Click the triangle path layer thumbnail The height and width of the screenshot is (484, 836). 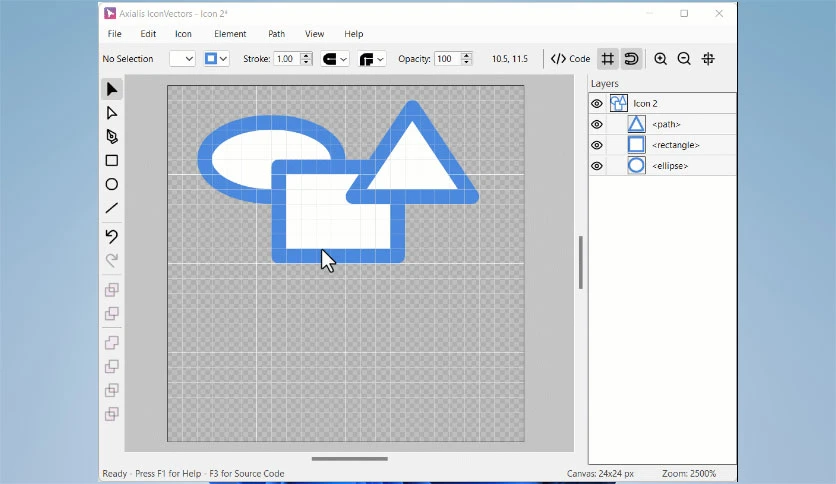click(636, 124)
